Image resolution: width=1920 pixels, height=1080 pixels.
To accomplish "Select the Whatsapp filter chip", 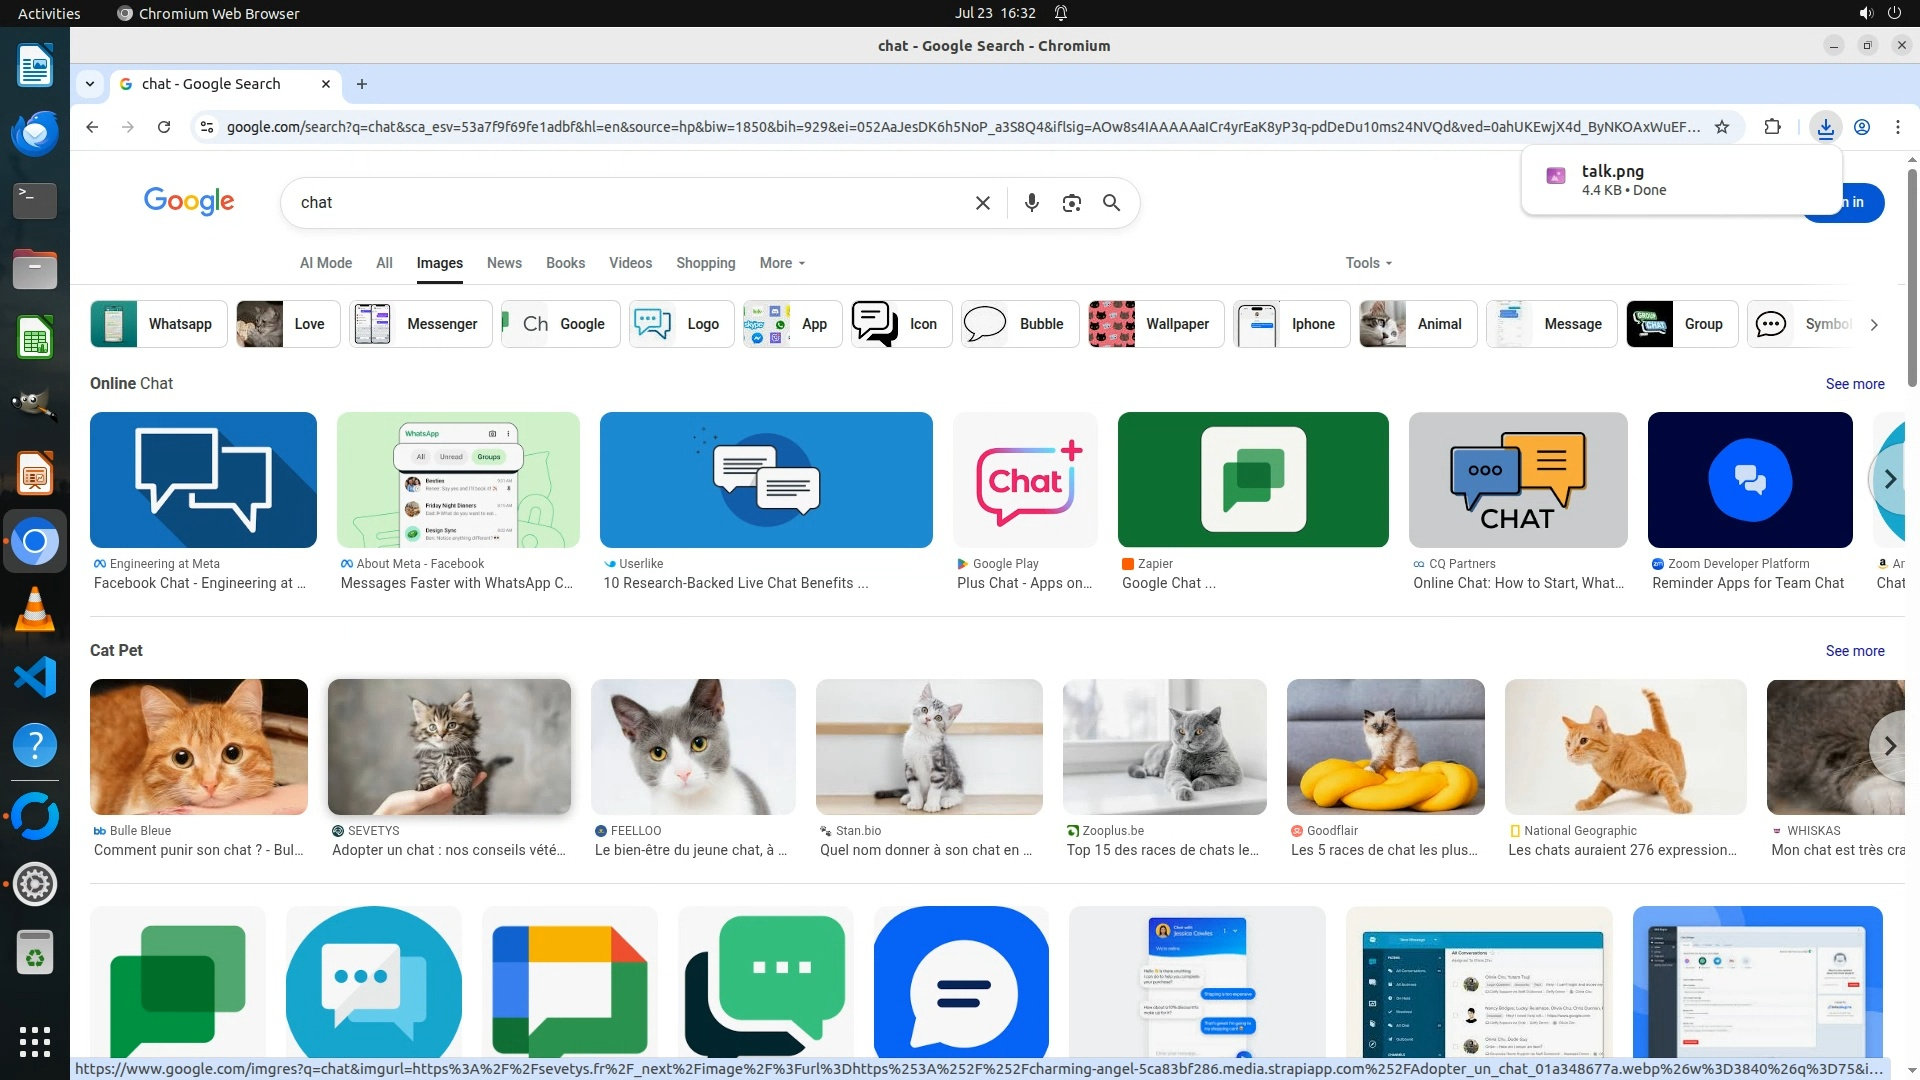I will click(x=159, y=324).
